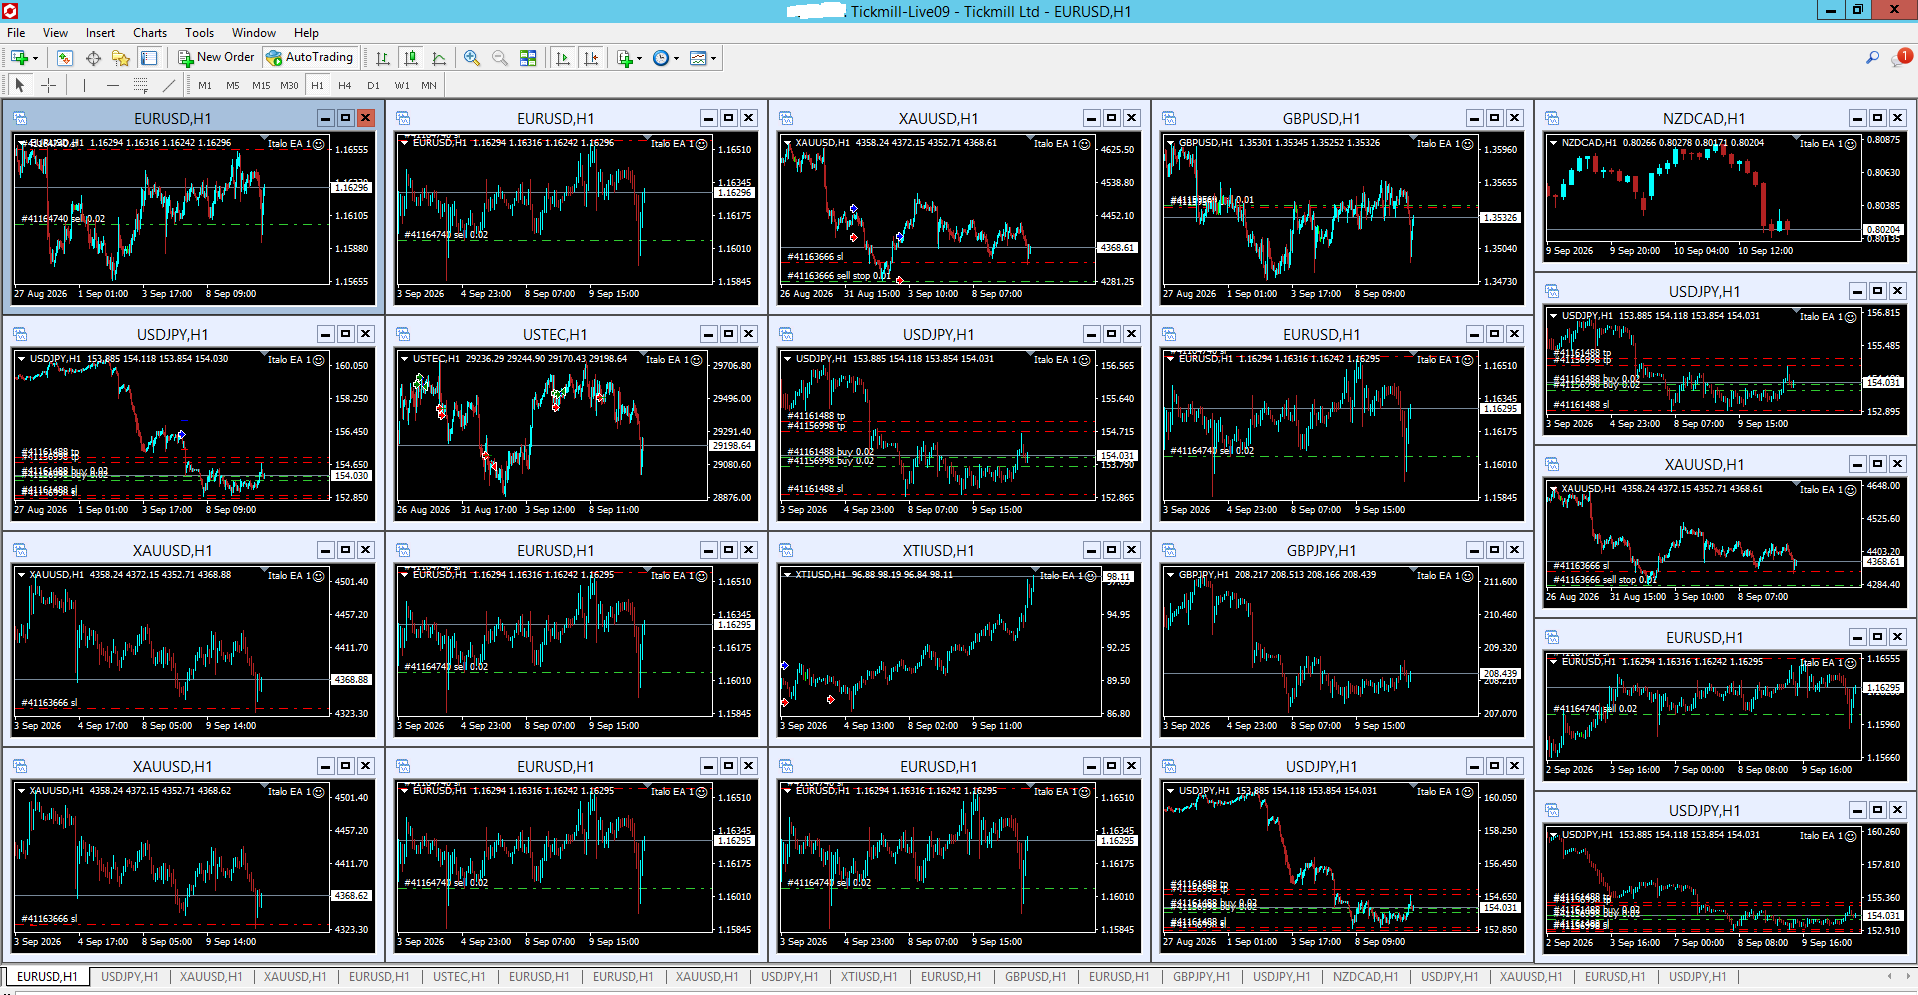Click the NZDCAD,H1 window title icon
1918x995 pixels.
pyautogui.click(x=1552, y=118)
